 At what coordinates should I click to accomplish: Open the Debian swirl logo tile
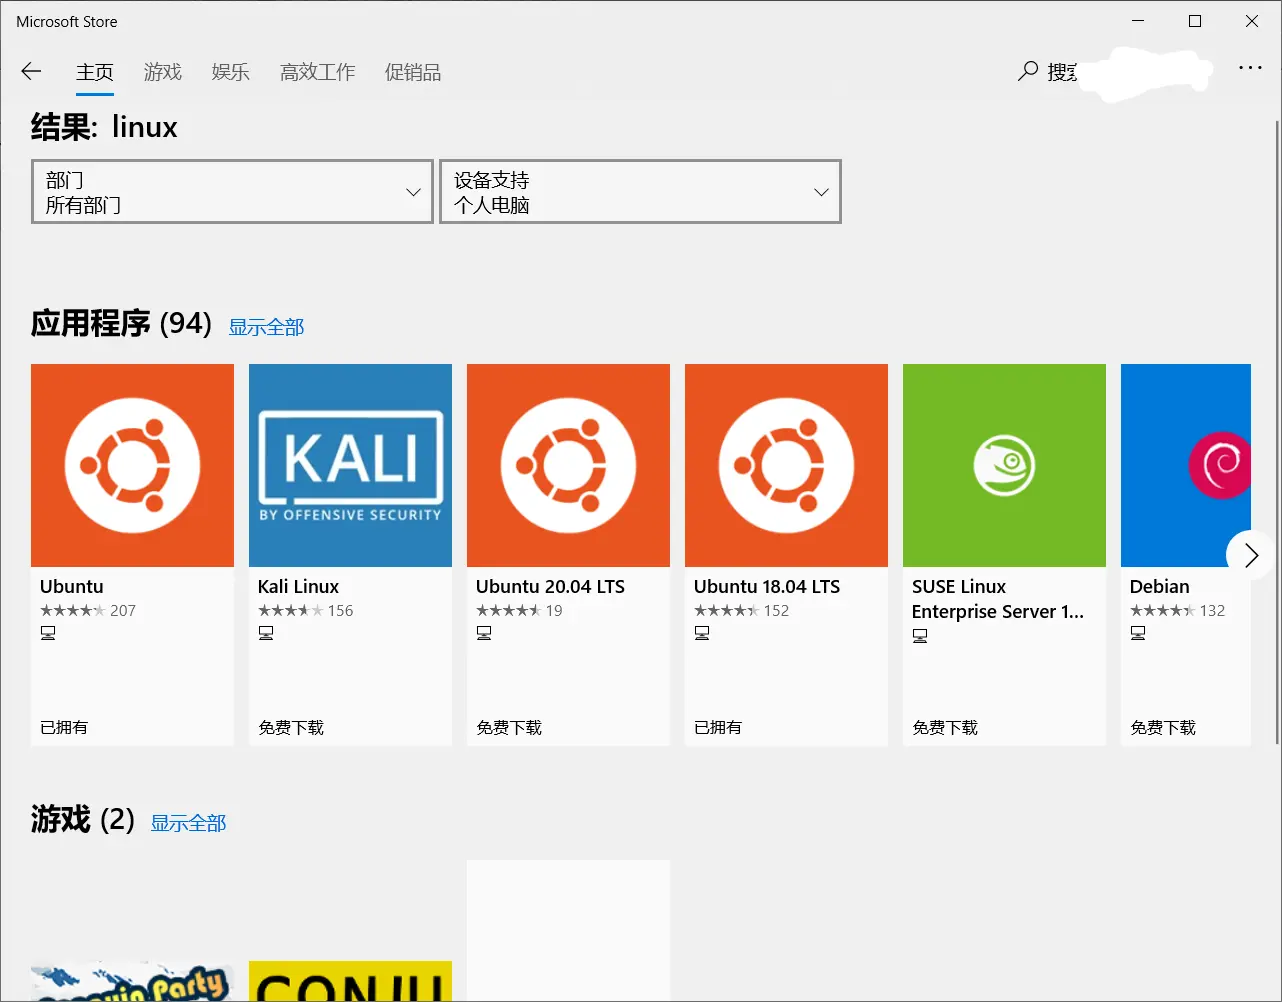point(1186,465)
